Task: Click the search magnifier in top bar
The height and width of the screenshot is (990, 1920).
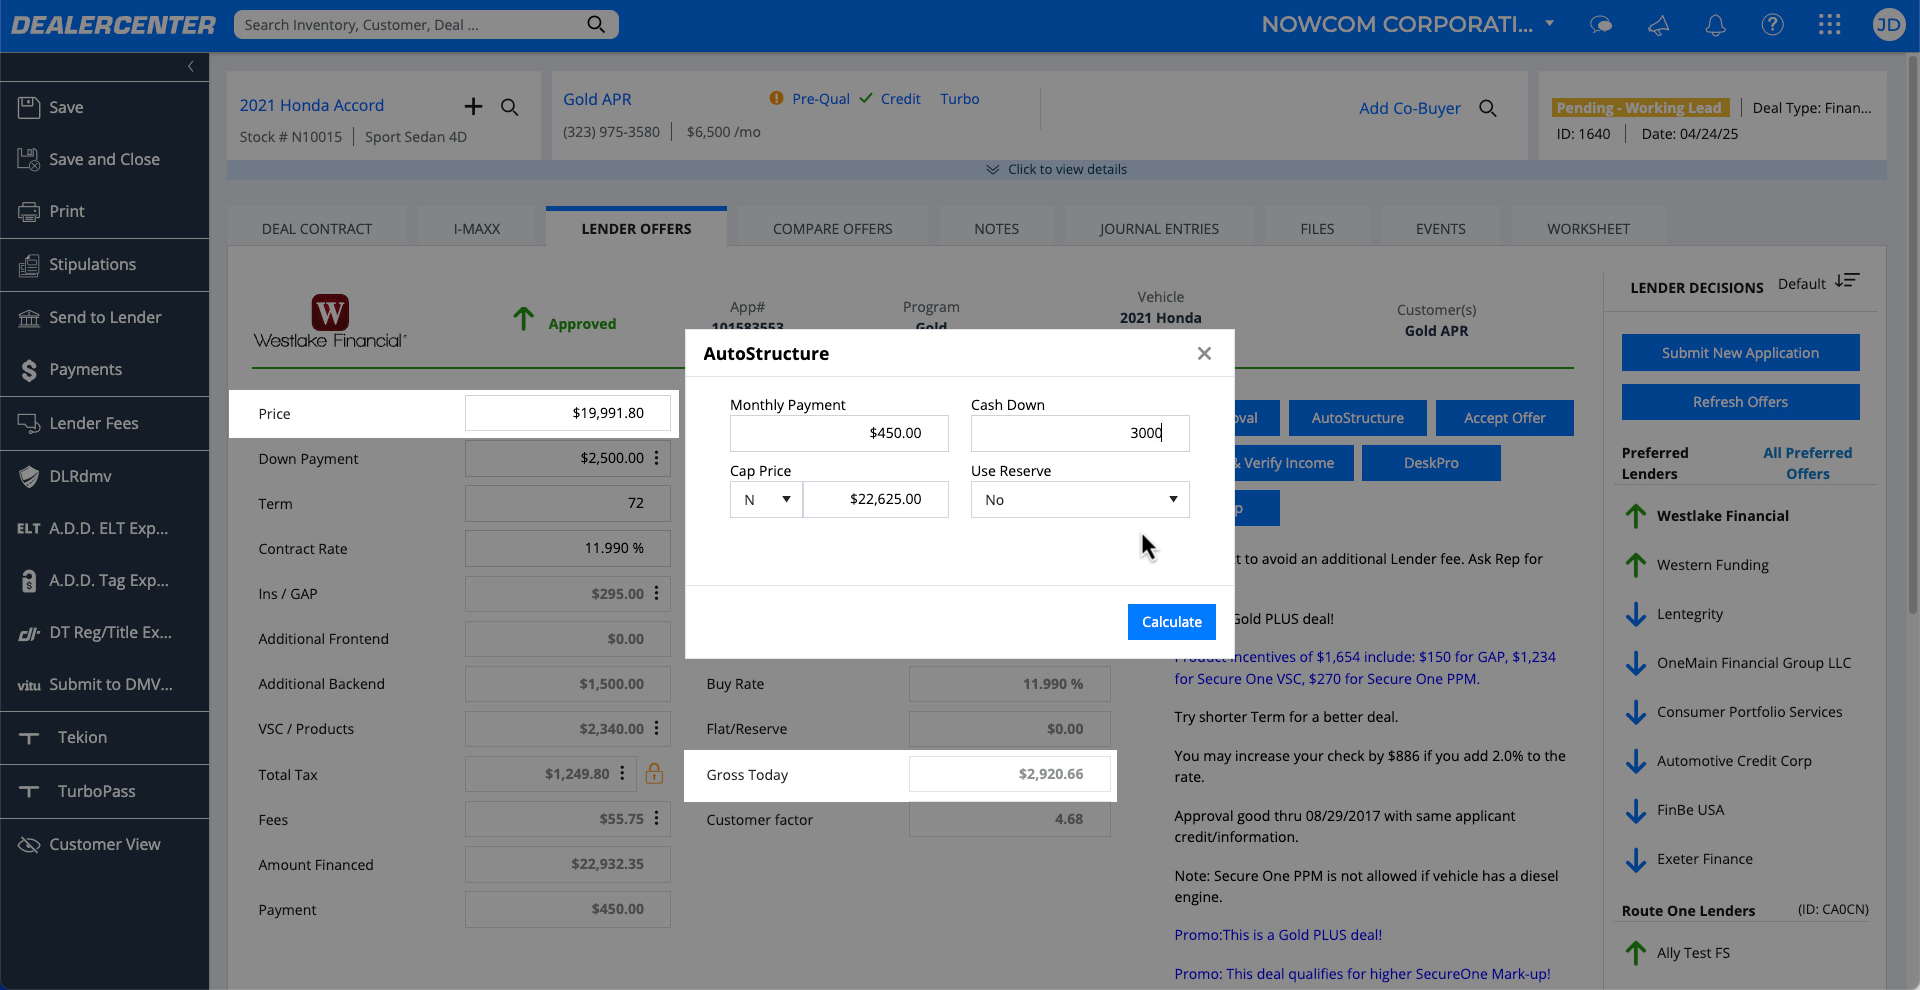Action: [596, 24]
